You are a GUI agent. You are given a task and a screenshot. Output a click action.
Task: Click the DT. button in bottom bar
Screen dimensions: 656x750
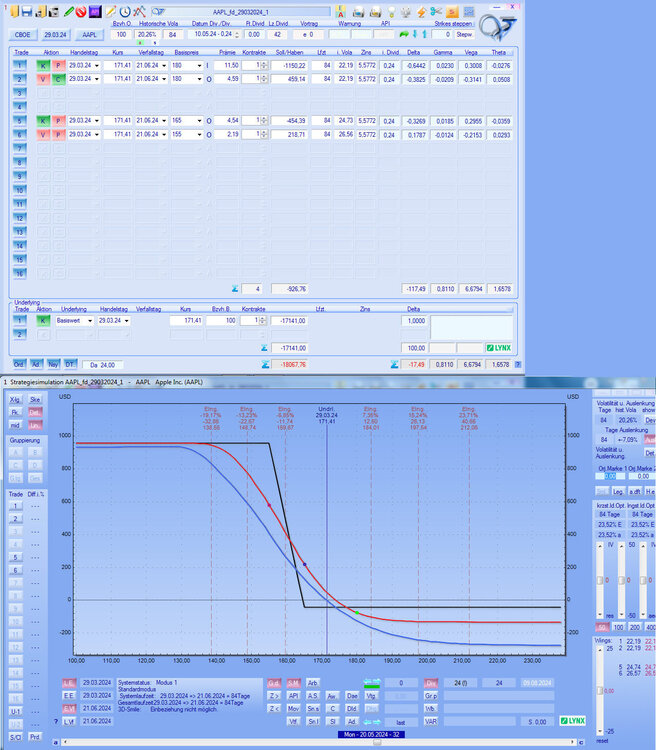70,364
